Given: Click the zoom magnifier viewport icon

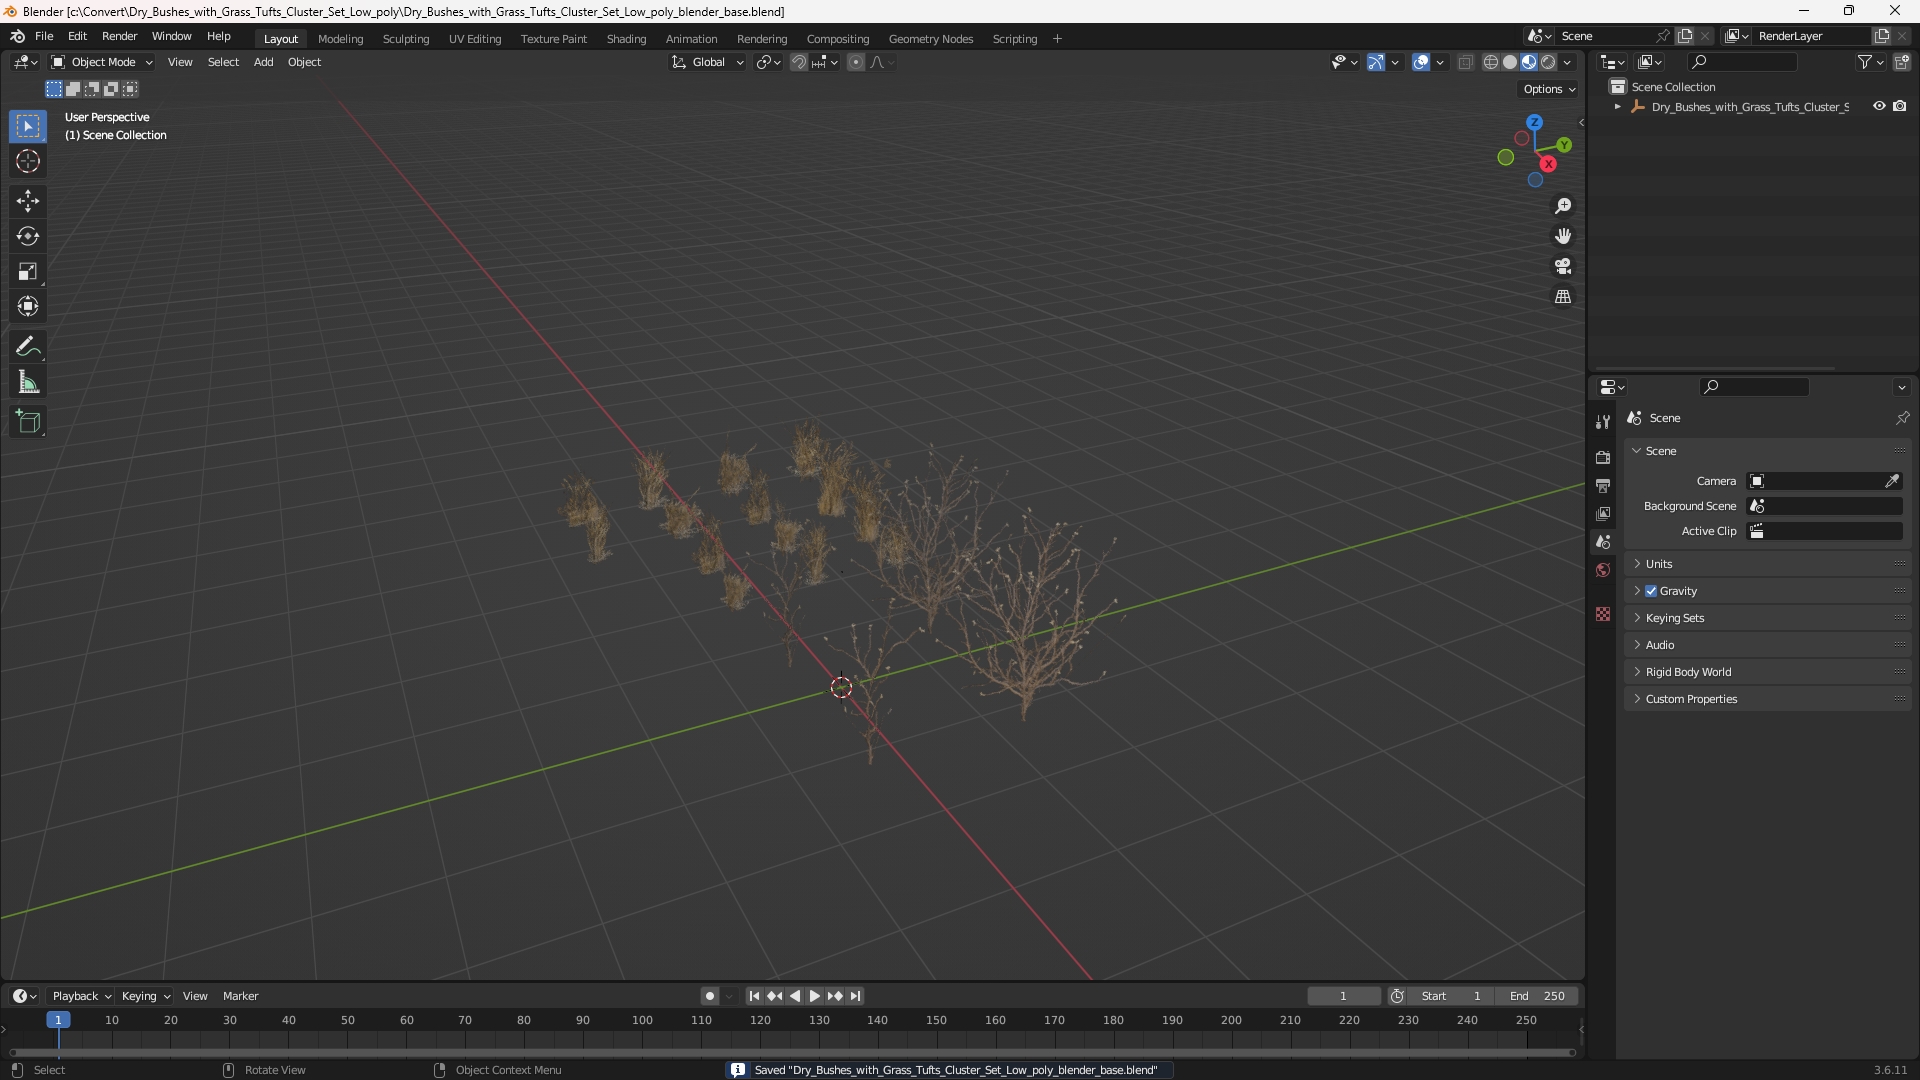Looking at the screenshot, I should click(1563, 206).
